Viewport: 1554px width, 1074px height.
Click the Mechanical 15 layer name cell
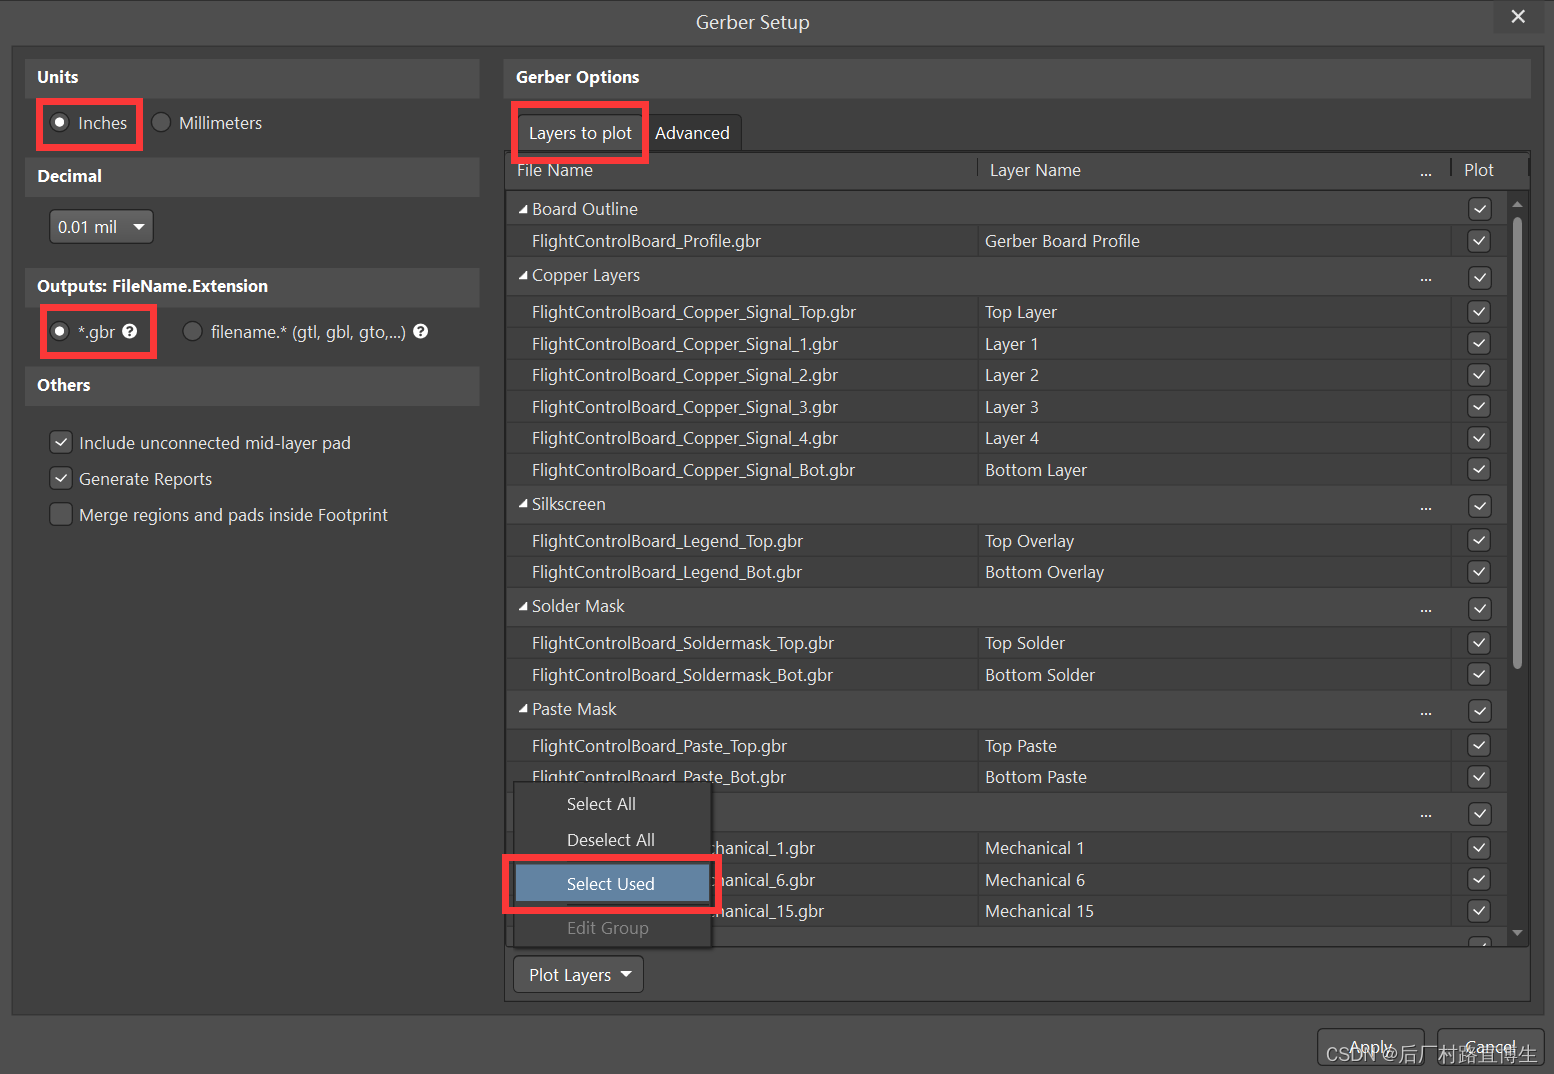click(x=1214, y=911)
